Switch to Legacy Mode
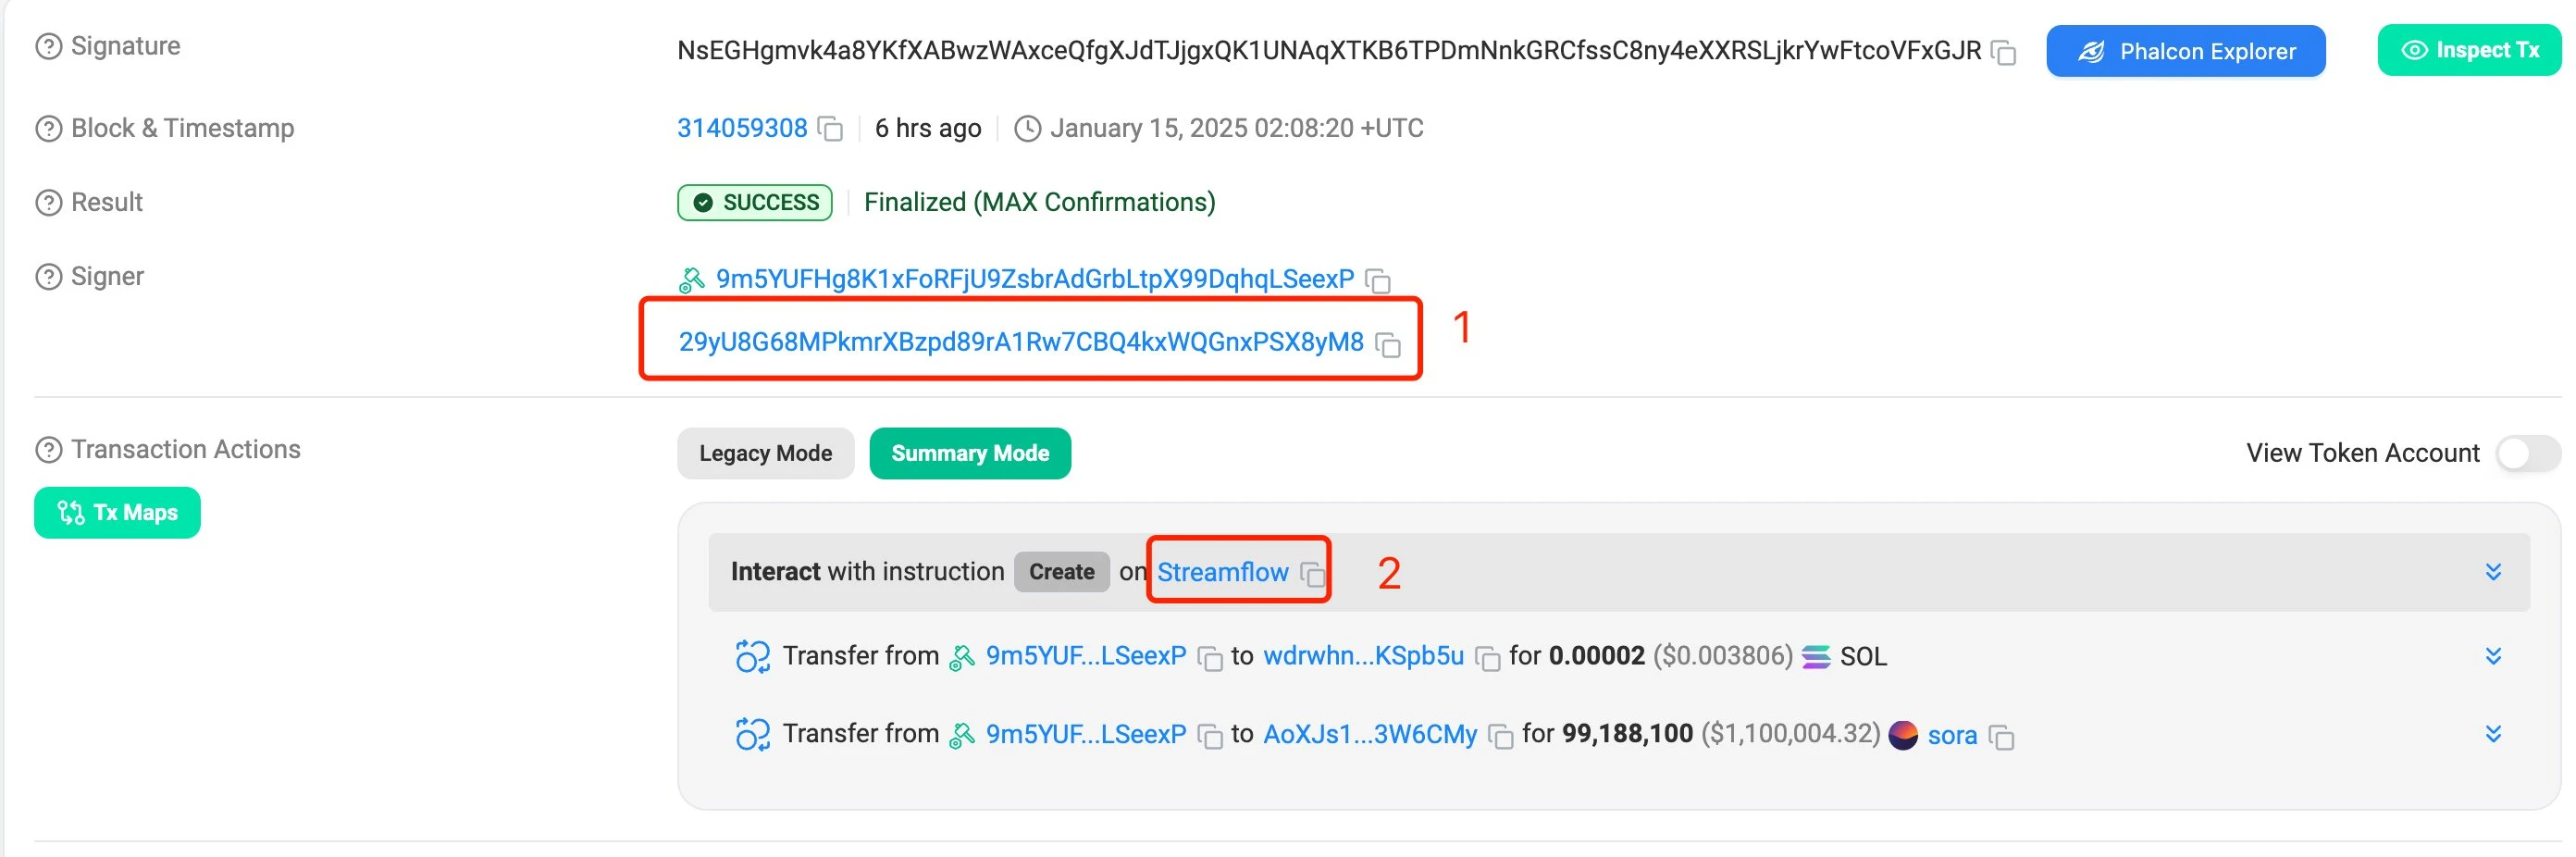2576x857 pixels. (x=765, y=453)
